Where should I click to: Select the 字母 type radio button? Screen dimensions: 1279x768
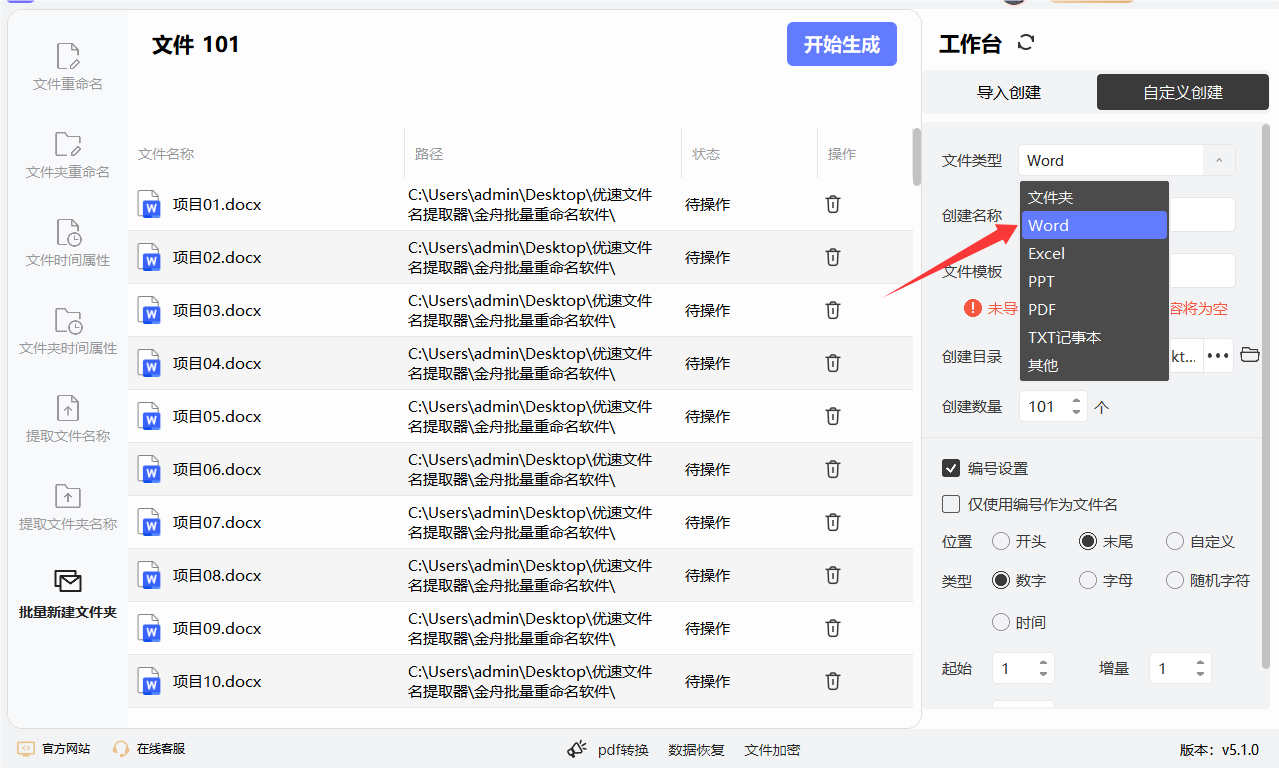tap(1088, 580)
